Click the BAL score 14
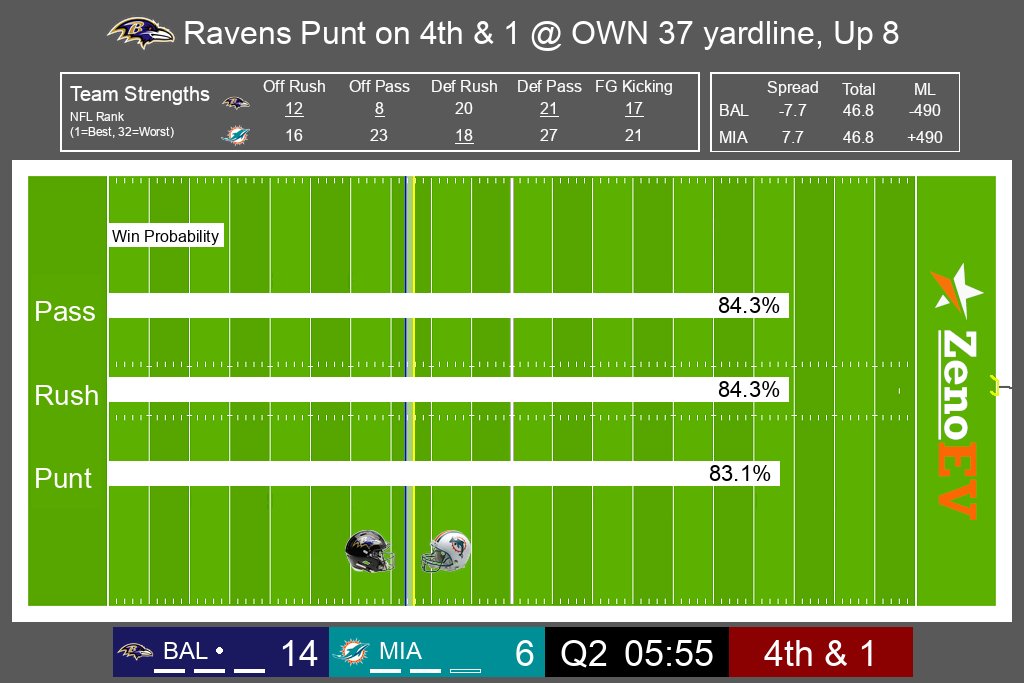The width and height of the screenshot is (1024, 683). (x=299, y=653)
